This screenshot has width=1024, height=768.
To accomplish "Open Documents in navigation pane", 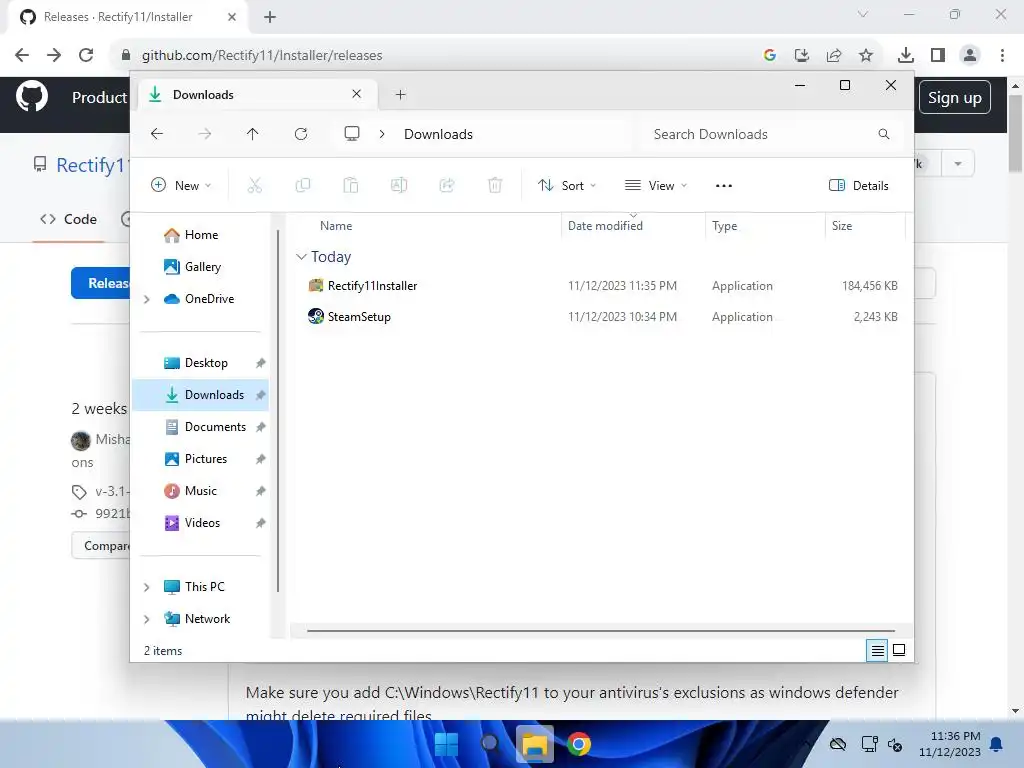I will click(201, 427).
